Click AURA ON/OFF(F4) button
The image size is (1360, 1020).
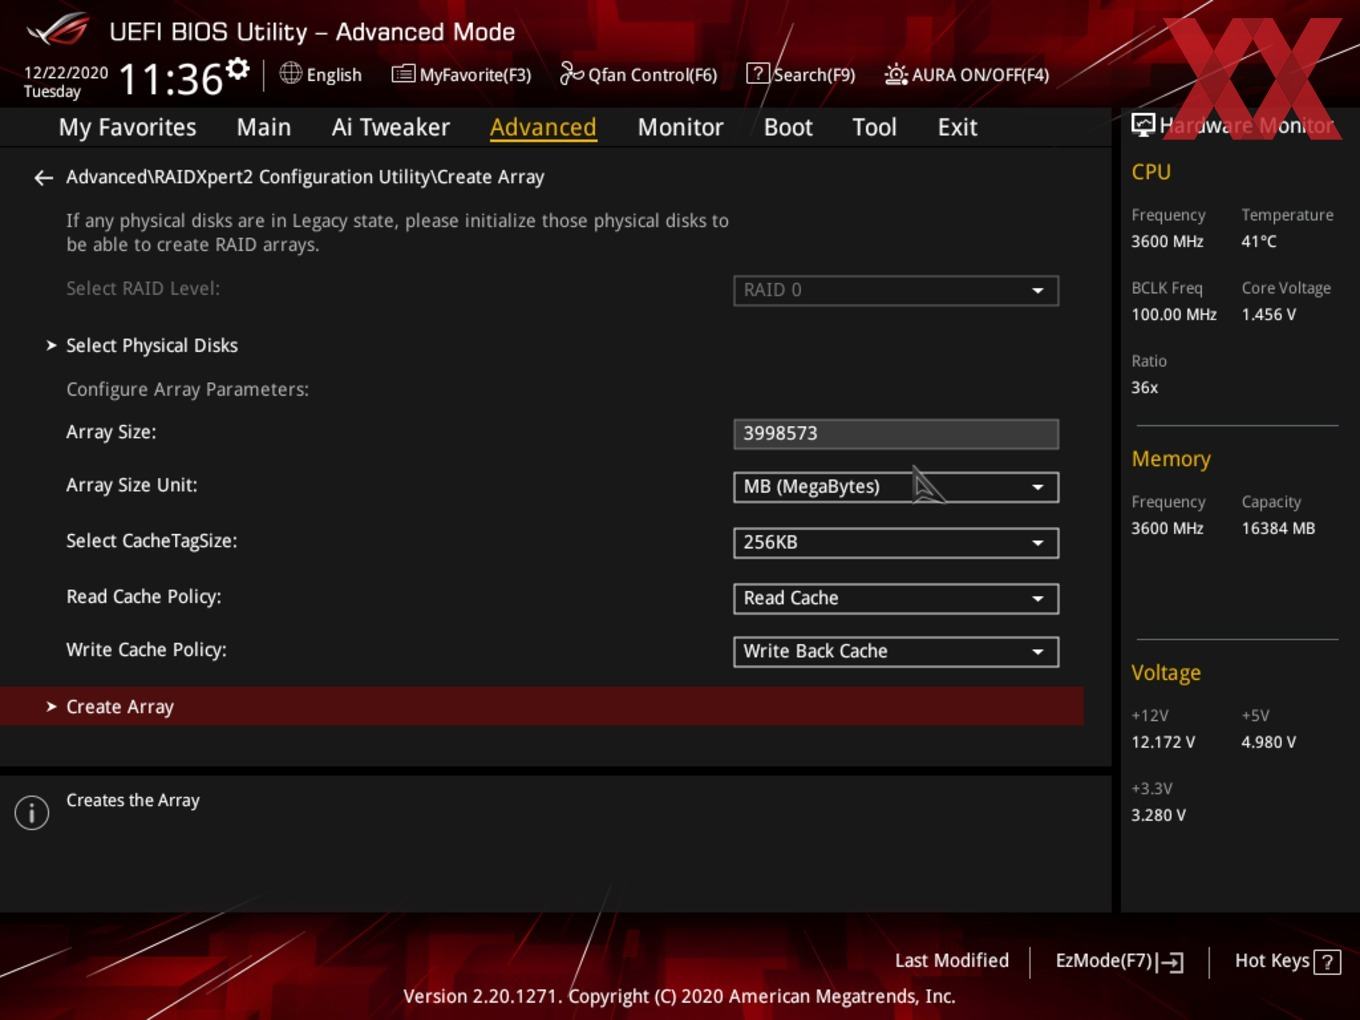tap(967, 75)
